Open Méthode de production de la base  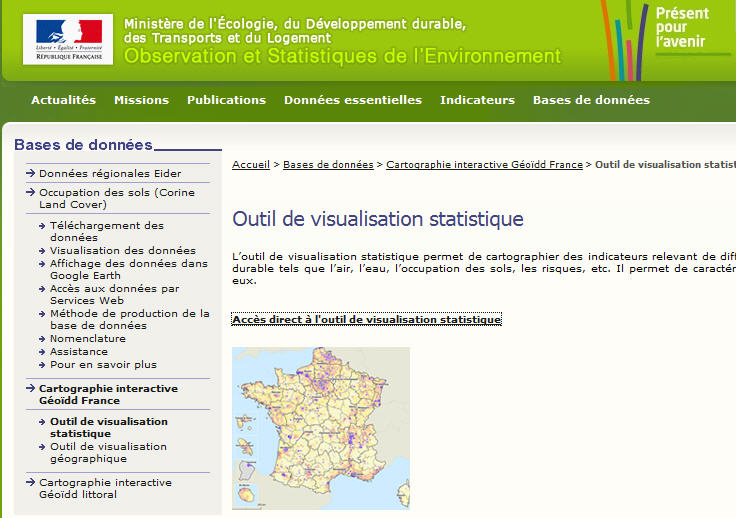[129, 319]
